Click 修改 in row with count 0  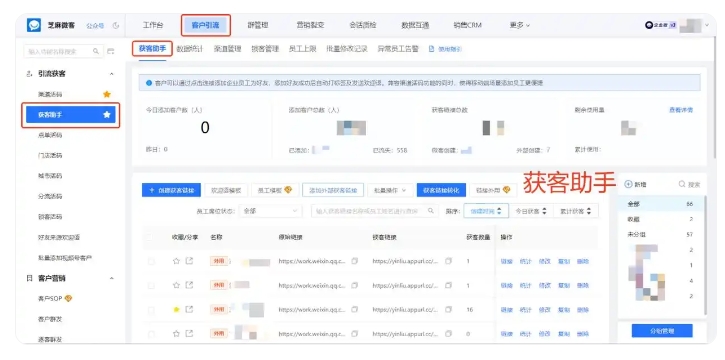[544, 334]
